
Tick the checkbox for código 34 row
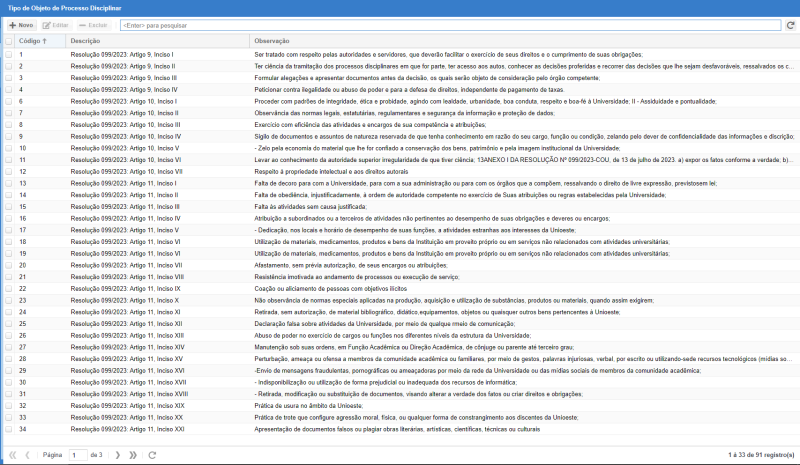pyautogui.click(x=9, y=429)
